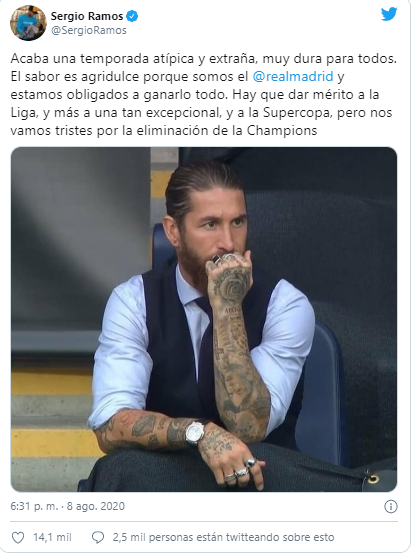Click the tattooed hand in photo
This screenshot has width=411, height=557.
point(229,275)
